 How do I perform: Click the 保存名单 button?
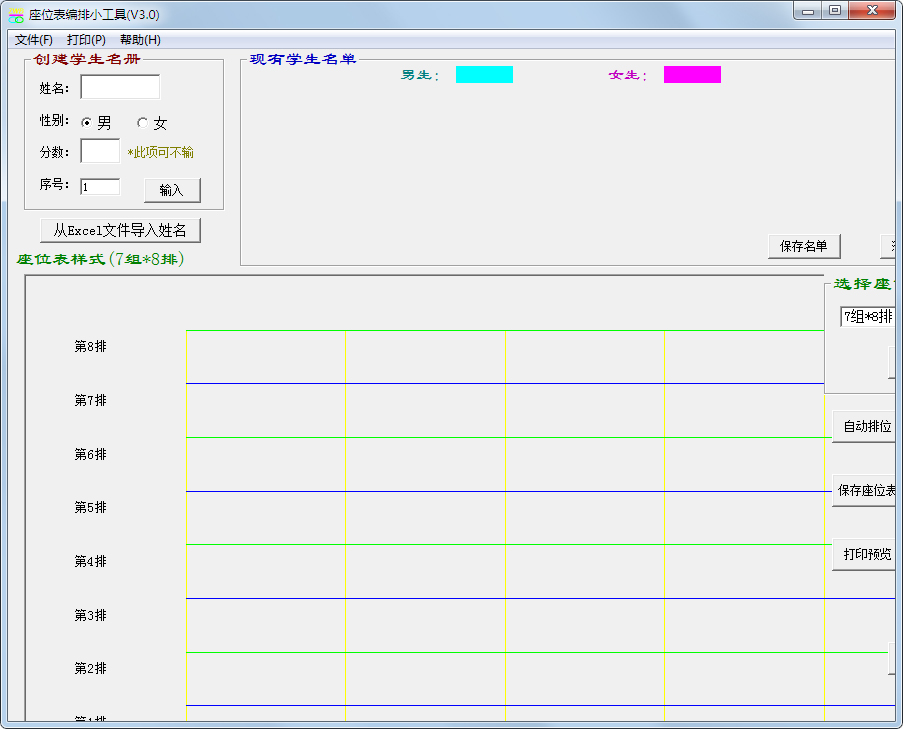click(x=804, y=246)
